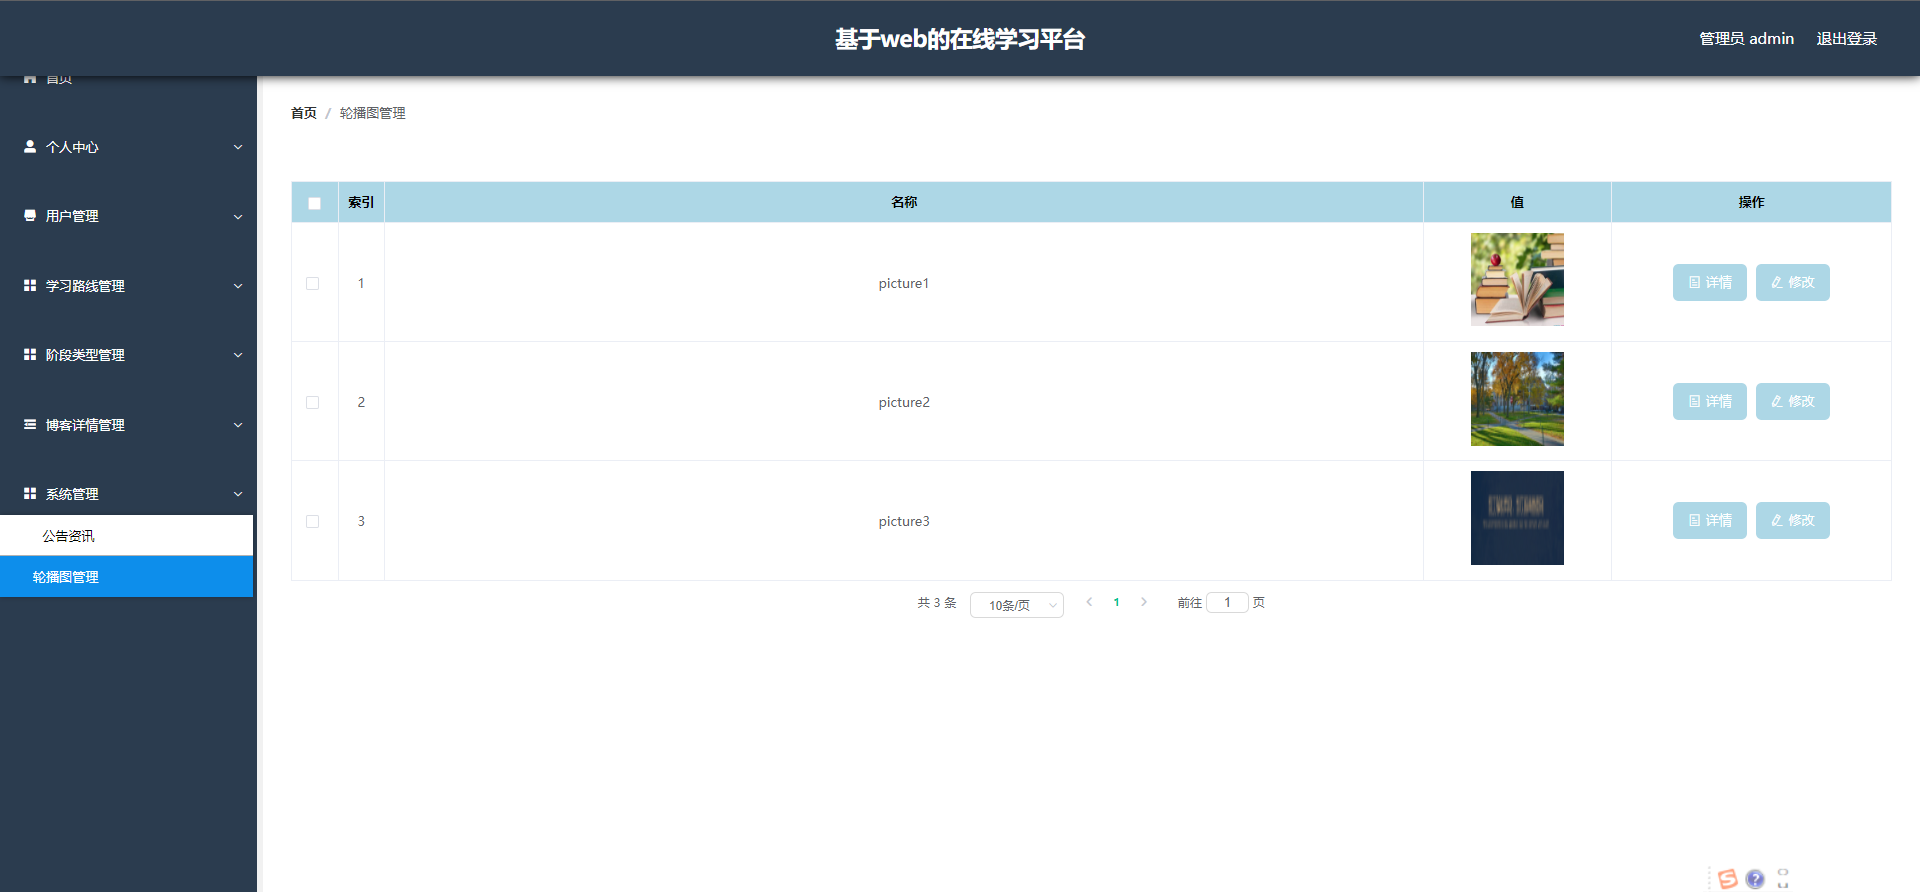Click the grid icon beside 系统管理
Image resolution: width=1920 pixels, height=892 pixels.
30,493
